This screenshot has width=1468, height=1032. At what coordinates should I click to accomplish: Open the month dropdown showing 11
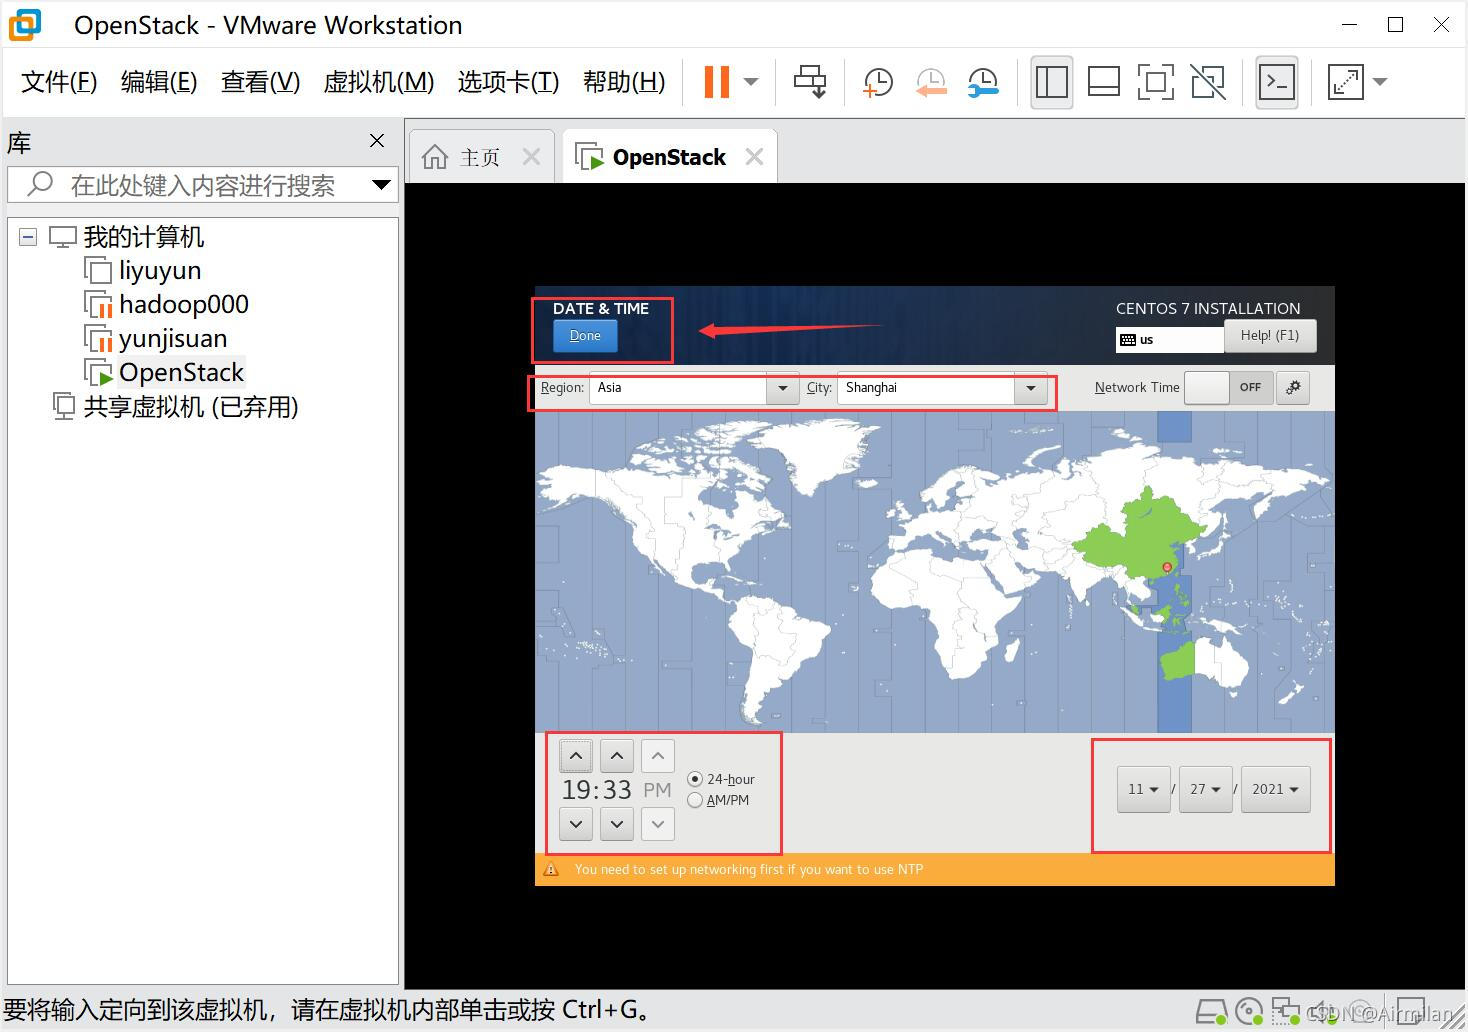[1144, 789]
